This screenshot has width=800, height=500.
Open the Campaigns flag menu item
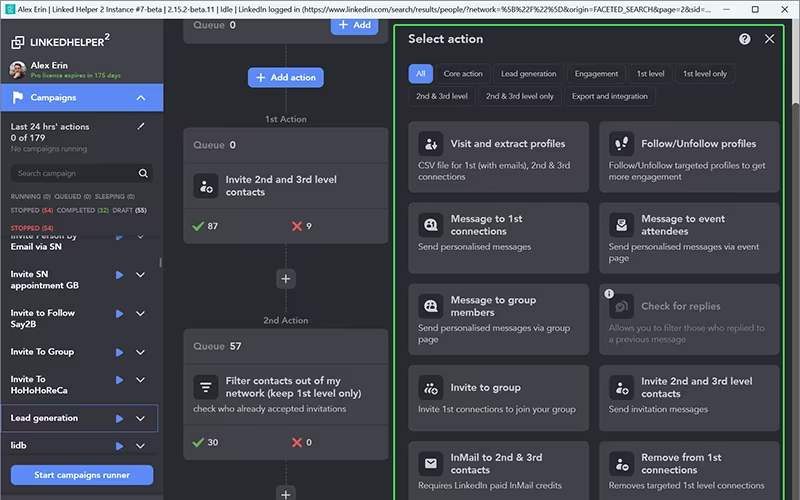[82, 97]
